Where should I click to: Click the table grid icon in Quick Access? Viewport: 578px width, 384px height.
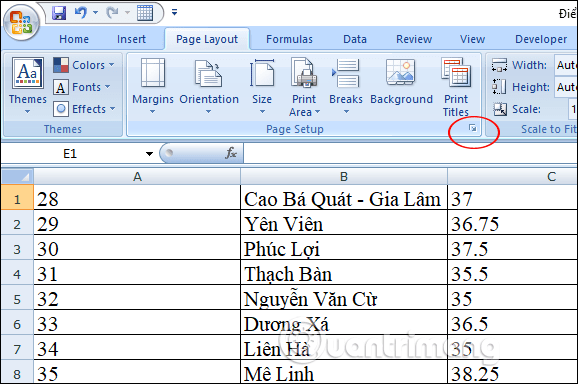[x=145, y=13]
